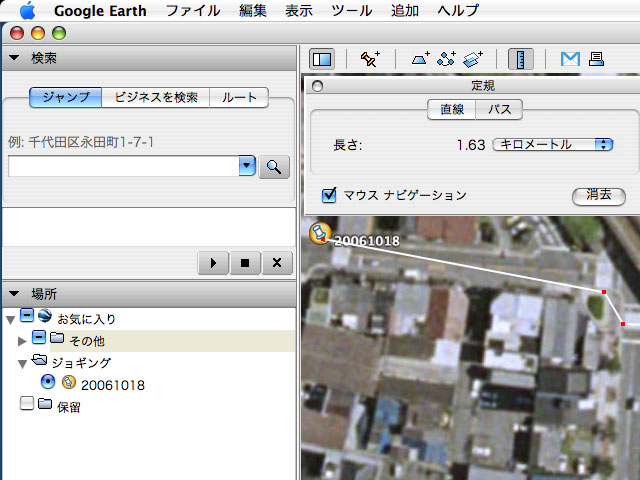640x480 pixels.
Task: Collapse the お気に入り tree node
Action: tap(11, 320)
